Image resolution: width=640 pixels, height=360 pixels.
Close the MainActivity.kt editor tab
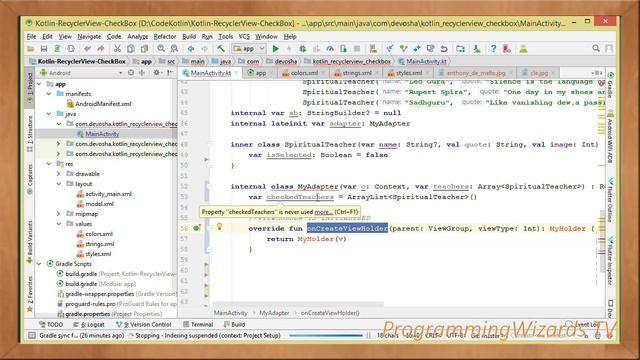coord(236,73)
